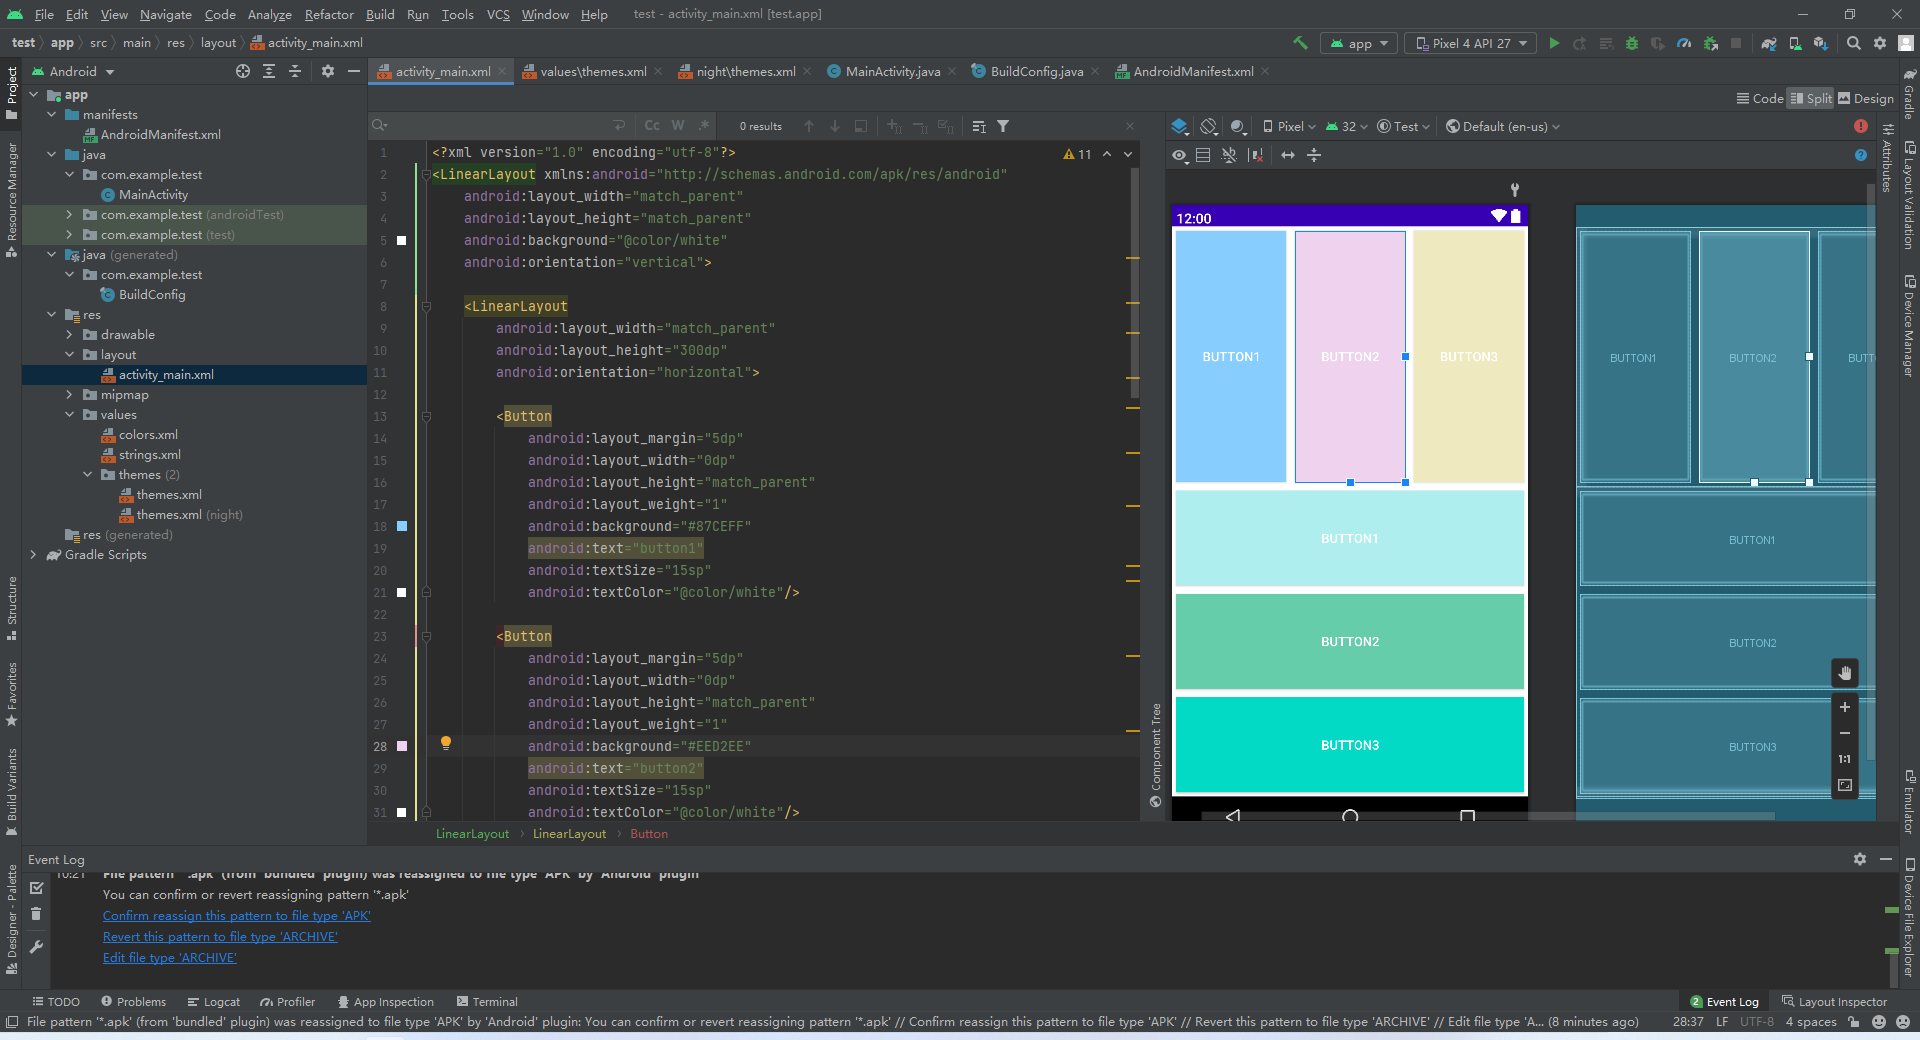Screen dimensions: 1920x1040
Task: Click Confirm reassign pattern to APK link
Action: [x=236, y=916]
